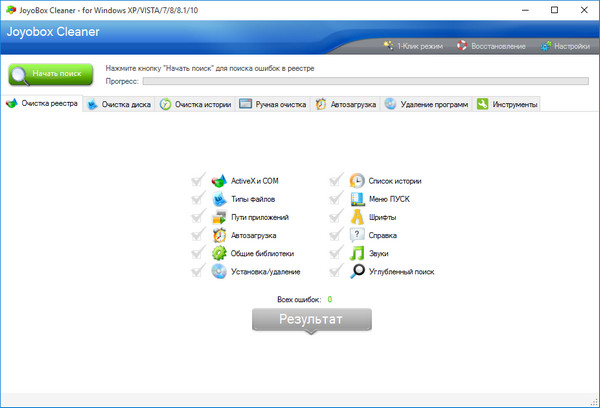Open 1-Клик режим mode

(414, 46)
